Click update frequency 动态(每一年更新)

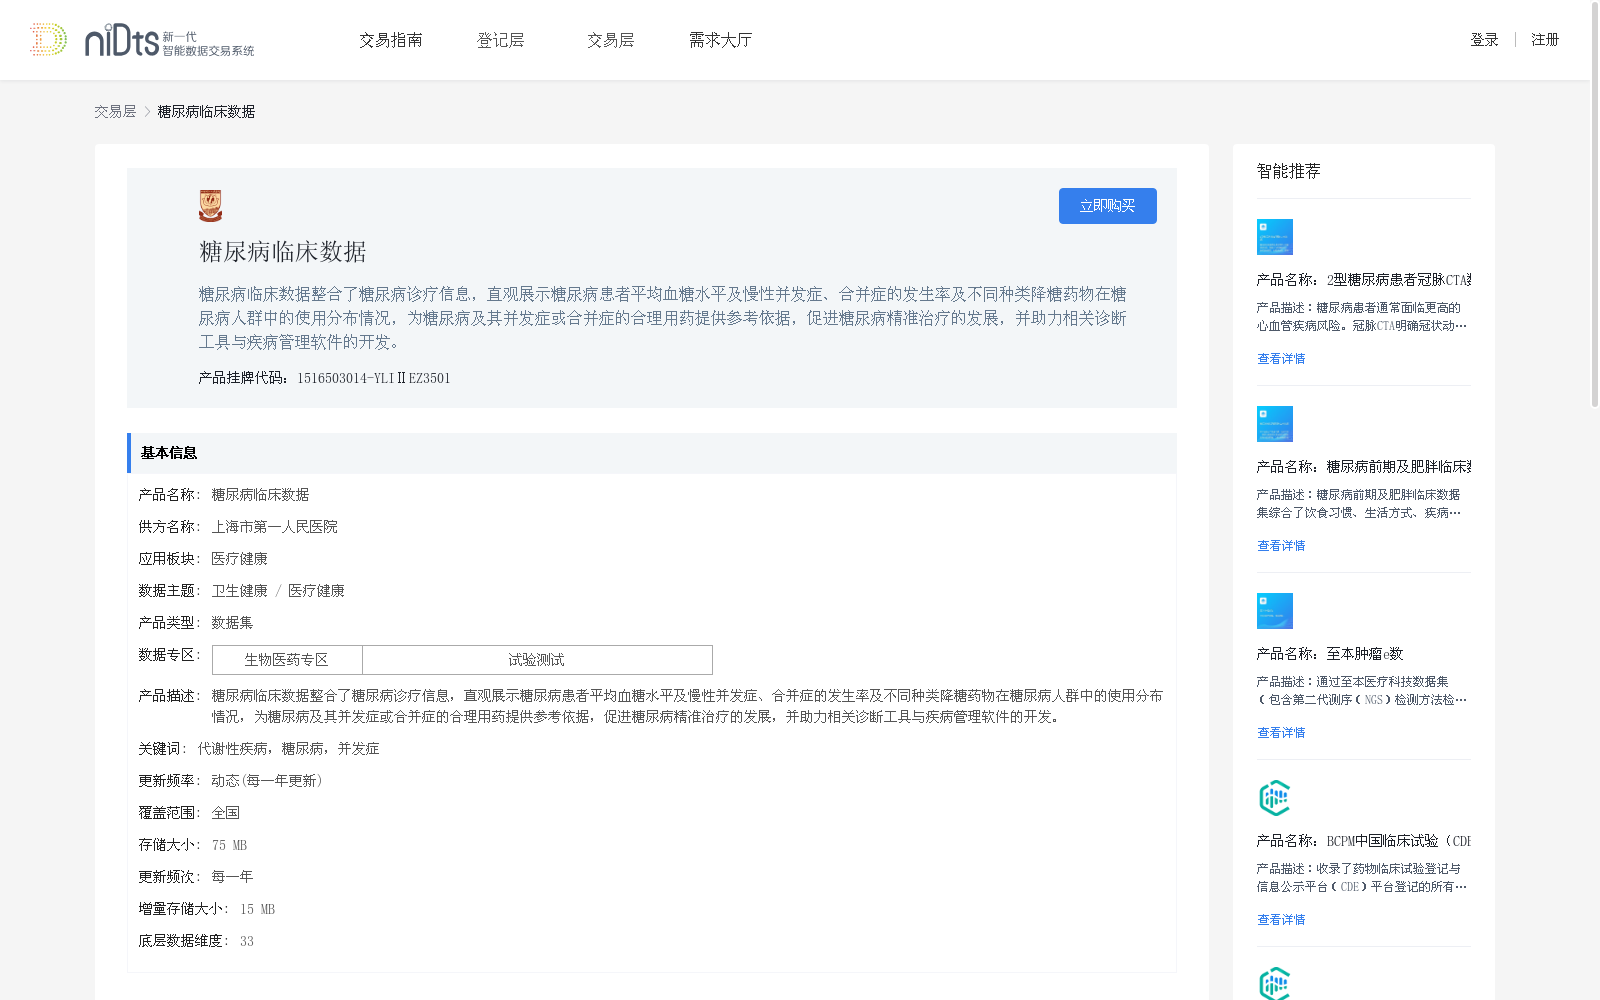click(x=267, y=781)
